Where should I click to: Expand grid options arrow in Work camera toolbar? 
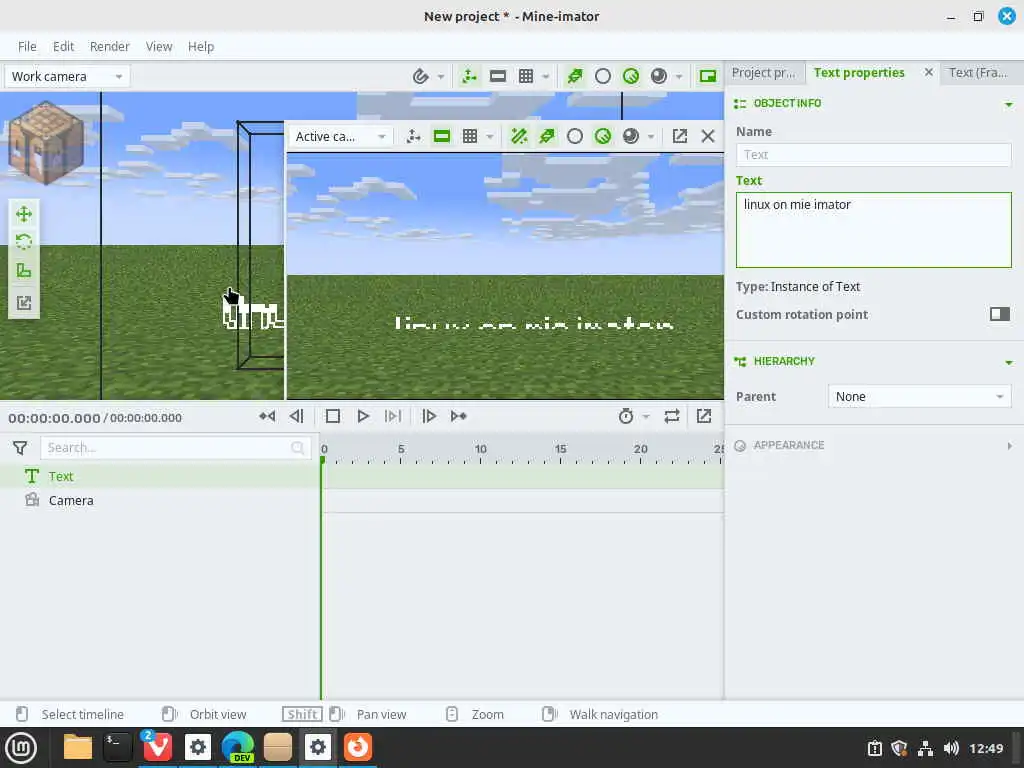545,77
